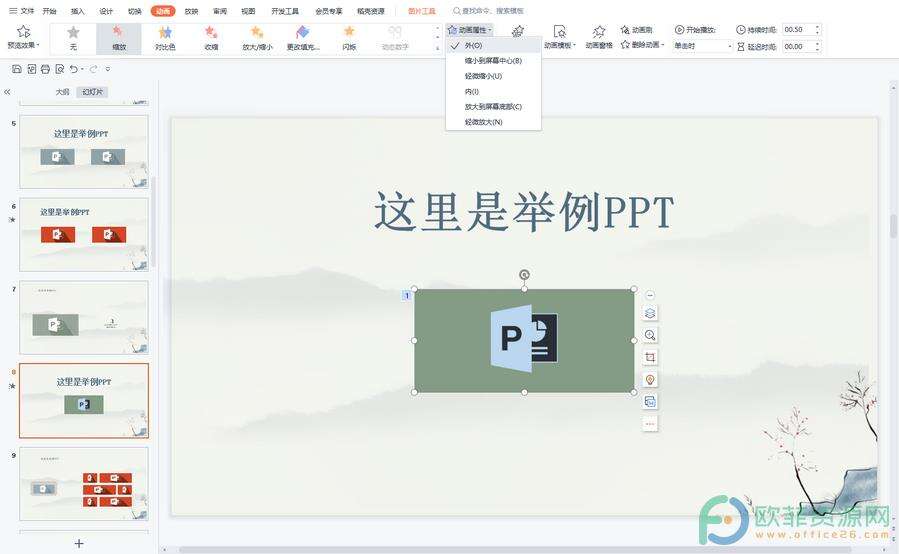Viewport: 899px width, 554px height.
Task: Choose the 闪烁 flashing animation effect
Action: [x=349, y=38]
